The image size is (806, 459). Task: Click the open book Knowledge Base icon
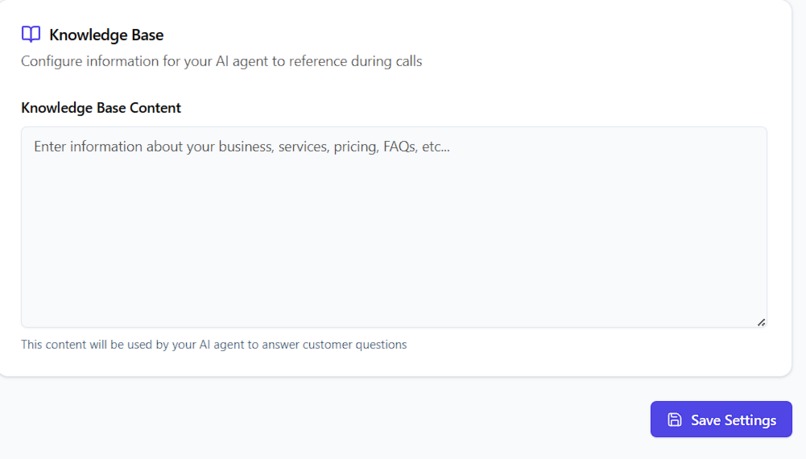pos(31,35)
